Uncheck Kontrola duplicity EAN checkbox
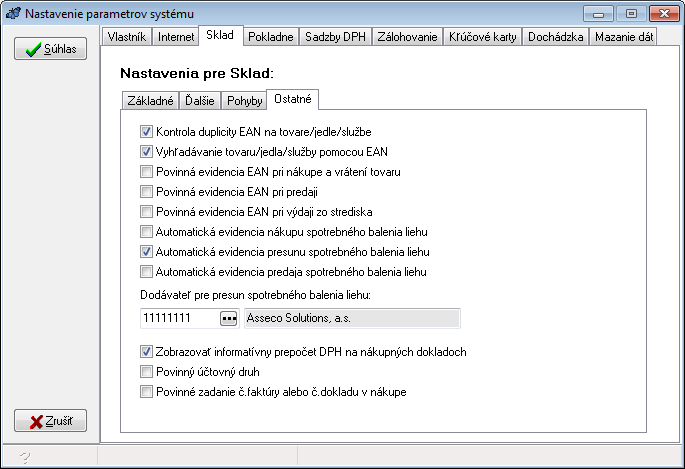Image resolution: width=685 pixels, height=469 pixels. click(x=146, y=131)
